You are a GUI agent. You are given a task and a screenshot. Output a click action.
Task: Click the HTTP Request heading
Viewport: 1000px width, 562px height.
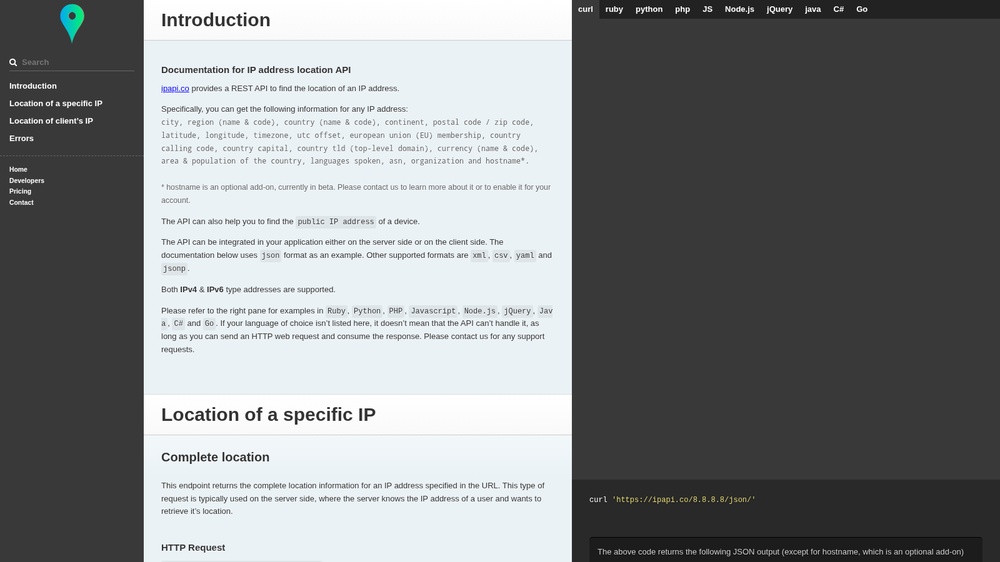(x=193, y=547)
